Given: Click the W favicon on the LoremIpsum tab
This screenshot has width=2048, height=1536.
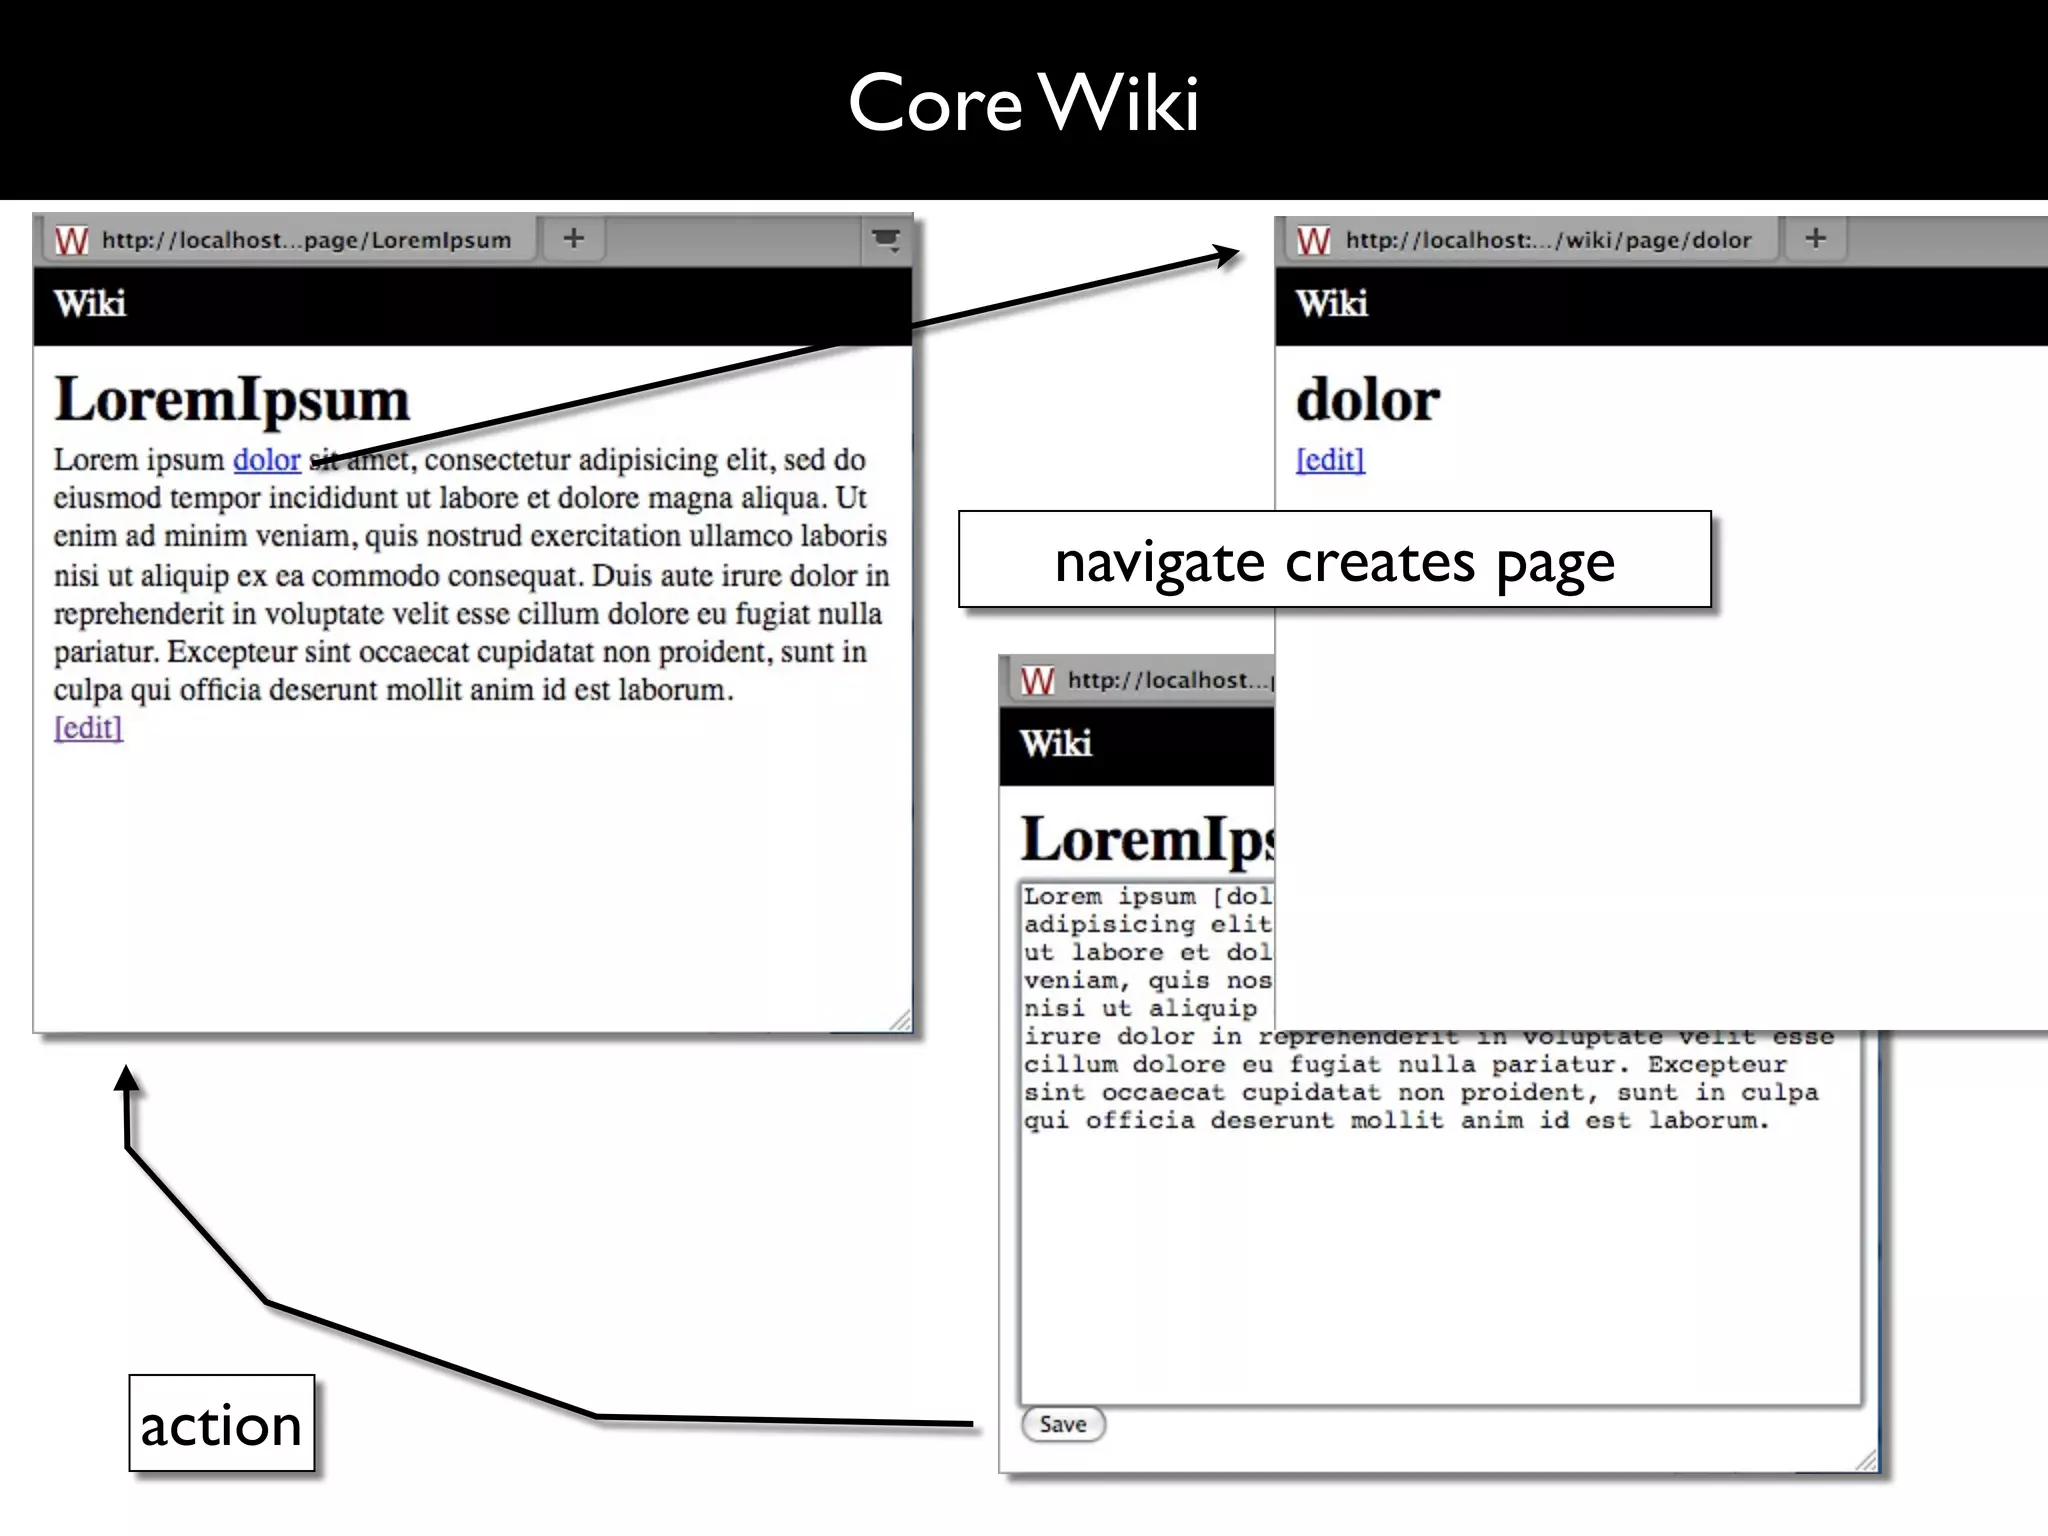Looking at the screenshot, I should point(71,241).
